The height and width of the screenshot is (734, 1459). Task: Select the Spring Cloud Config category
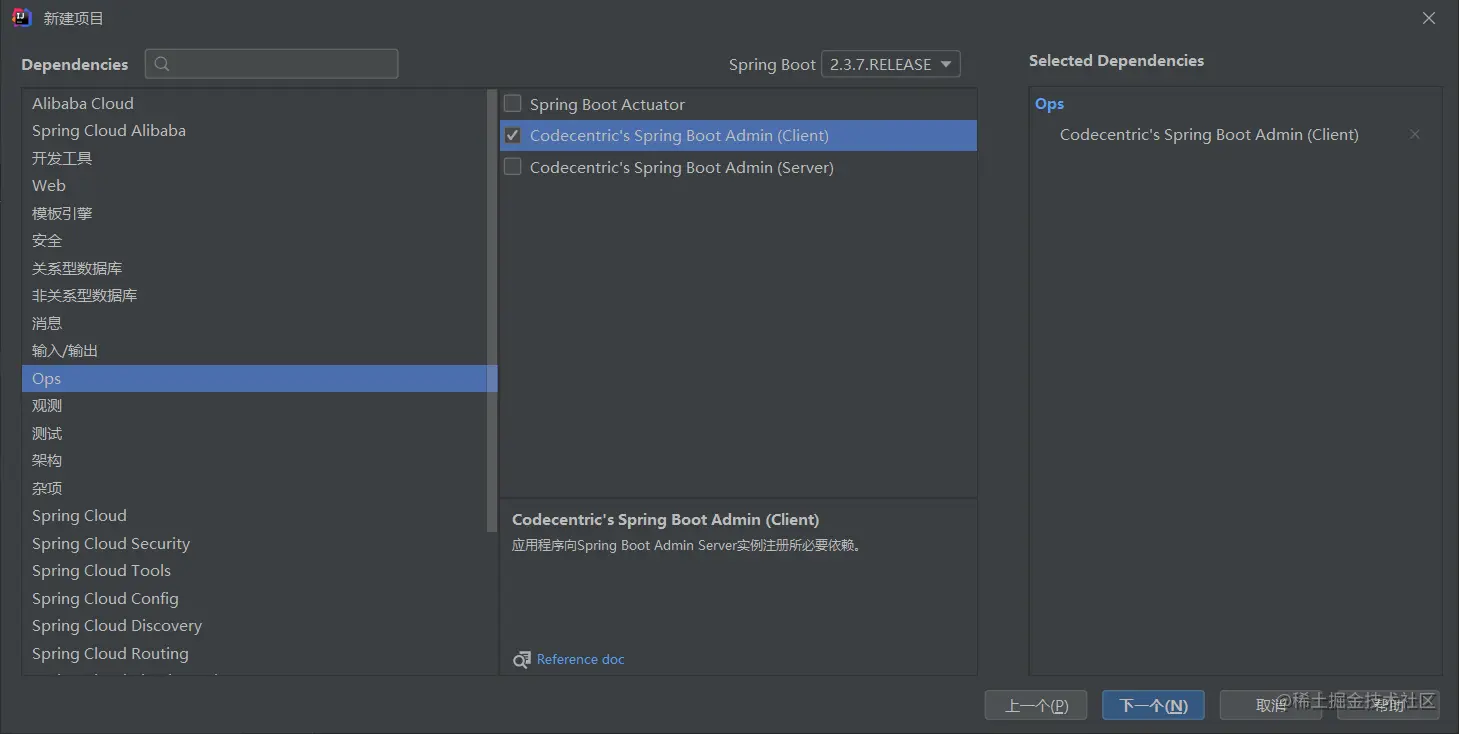coord(255,598)
